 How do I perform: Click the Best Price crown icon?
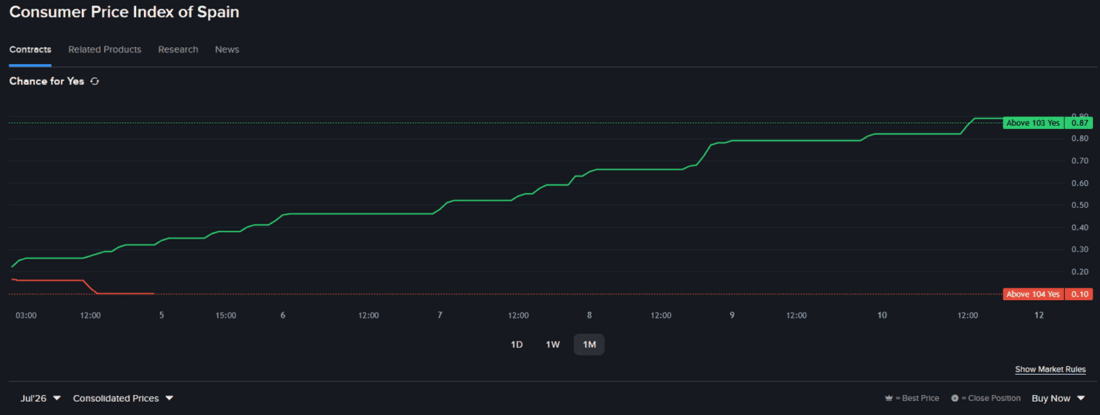coord(889,398)
